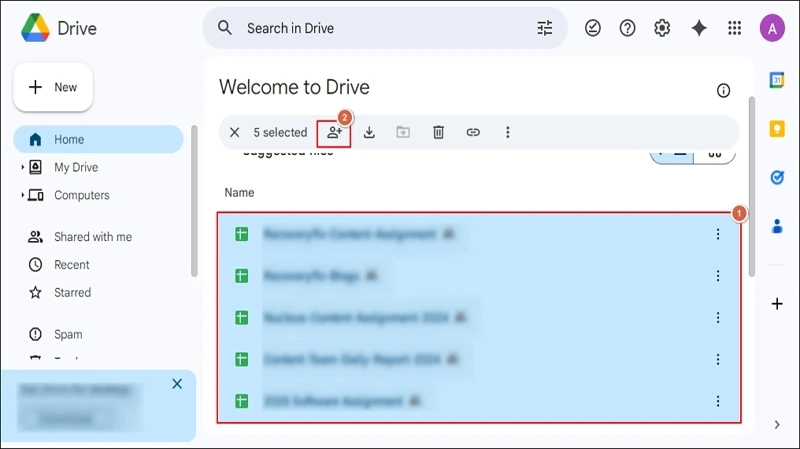This screenshot has width=800, height=449.
Task: Dismiss the desktop promo banner
Action: click(177, 384)
